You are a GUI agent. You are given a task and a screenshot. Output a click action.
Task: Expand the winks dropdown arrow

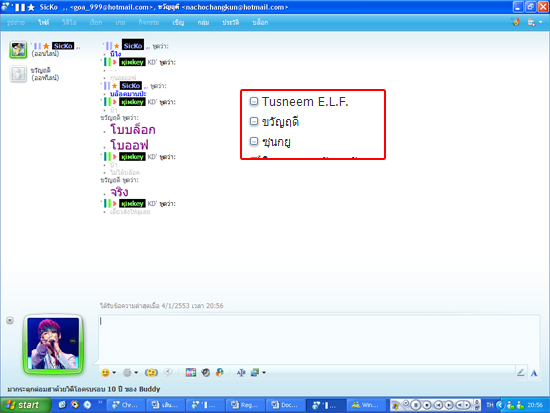click(136, 373)
